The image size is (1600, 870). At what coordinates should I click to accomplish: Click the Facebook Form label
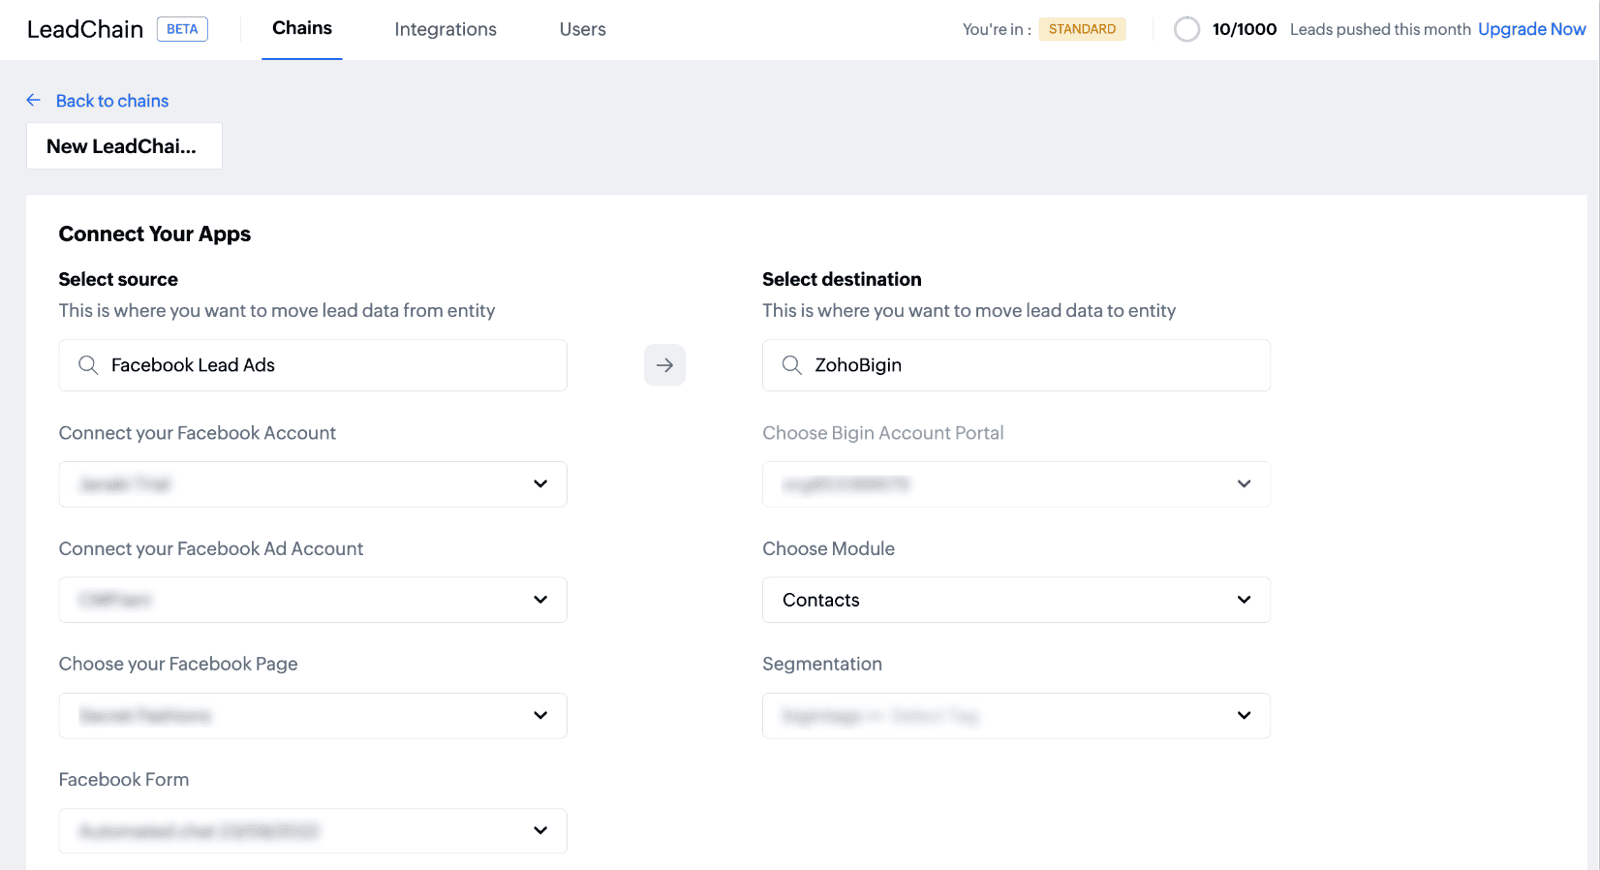124,779
